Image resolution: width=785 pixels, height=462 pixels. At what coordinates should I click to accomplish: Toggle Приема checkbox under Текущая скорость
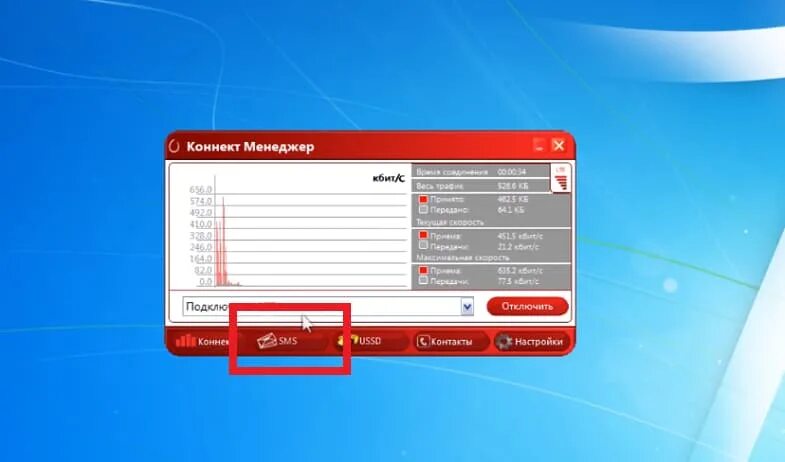(x=423, y=235)
